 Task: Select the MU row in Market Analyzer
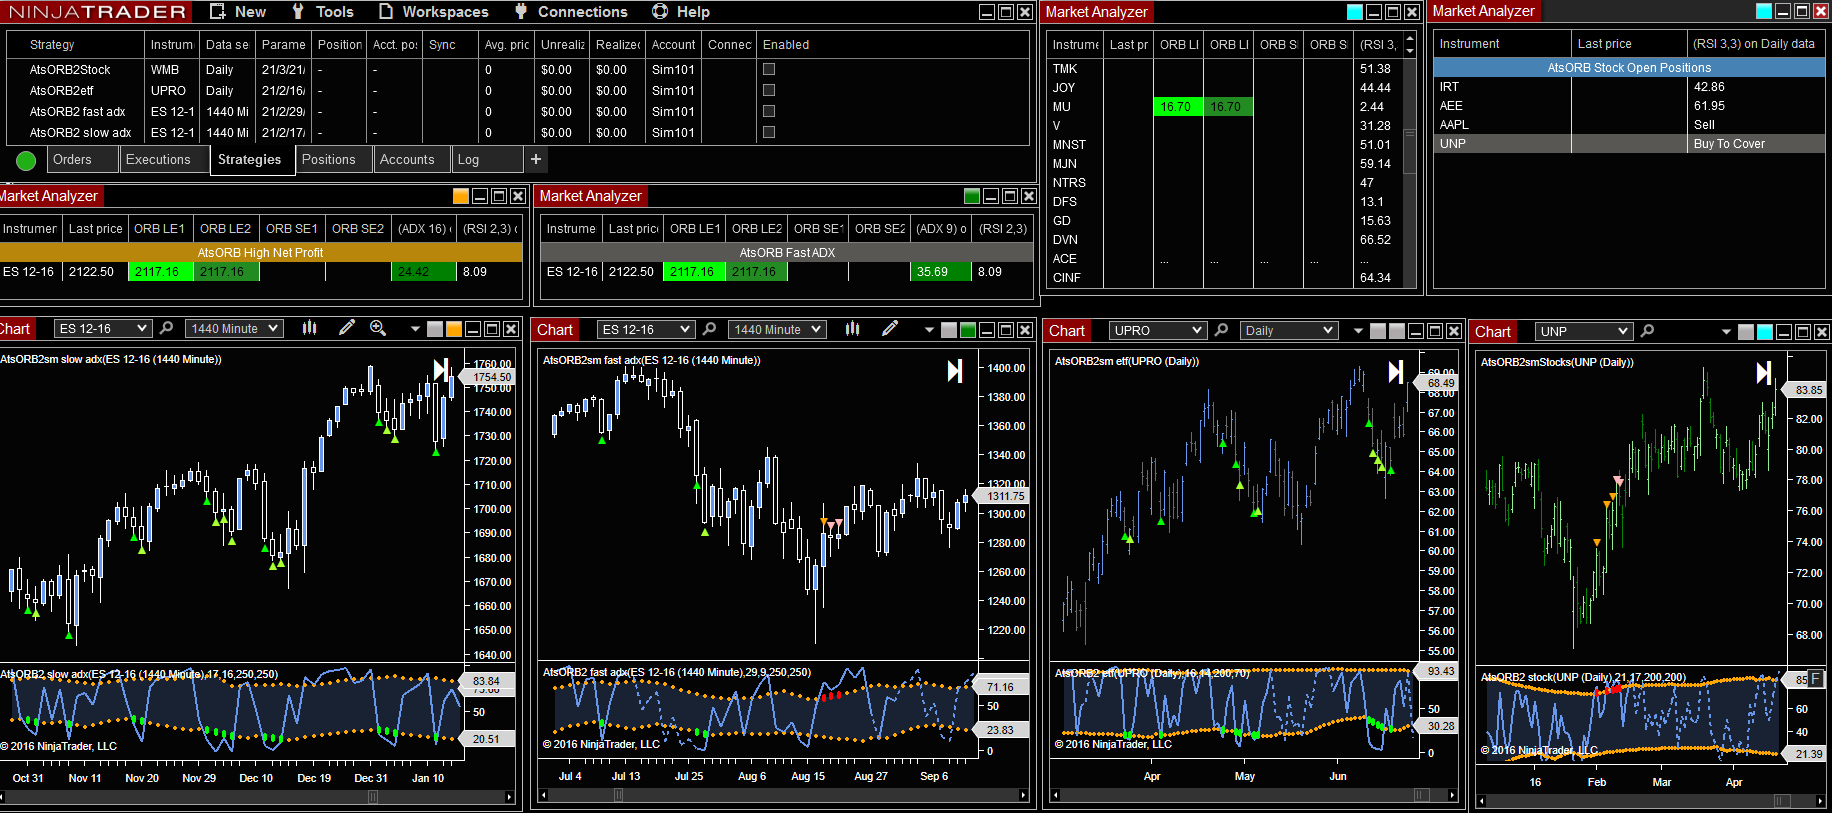[x=1224, y=107]
